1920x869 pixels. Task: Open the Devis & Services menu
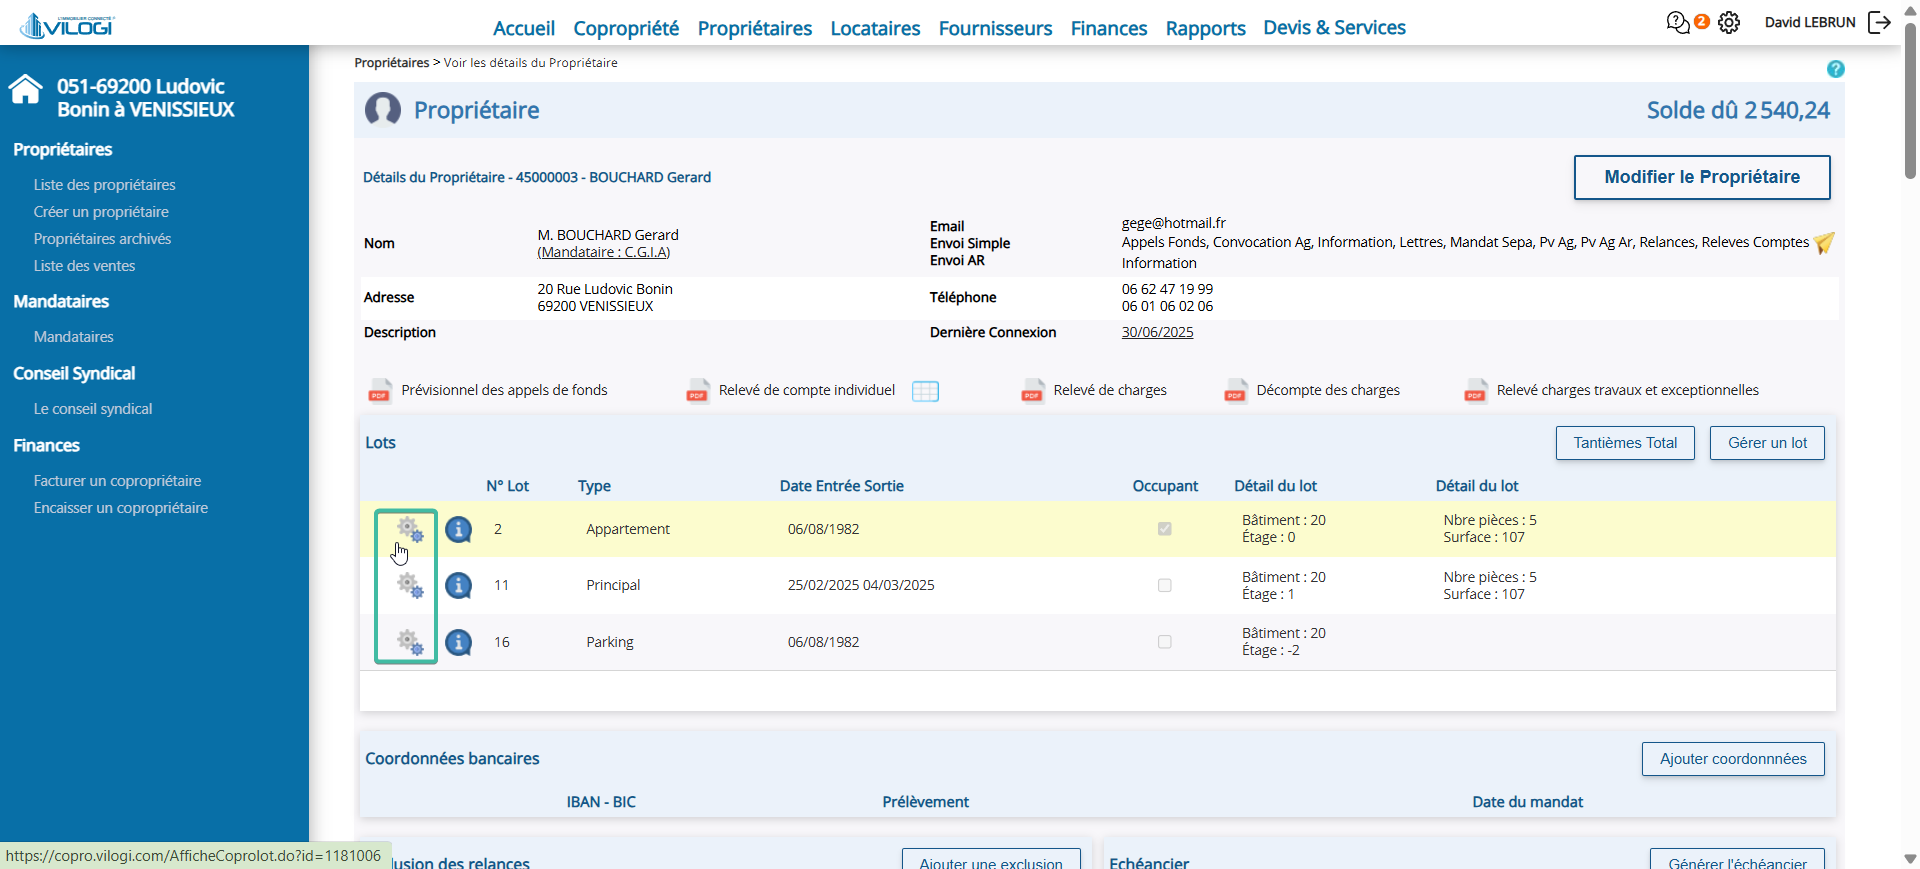1334,28
